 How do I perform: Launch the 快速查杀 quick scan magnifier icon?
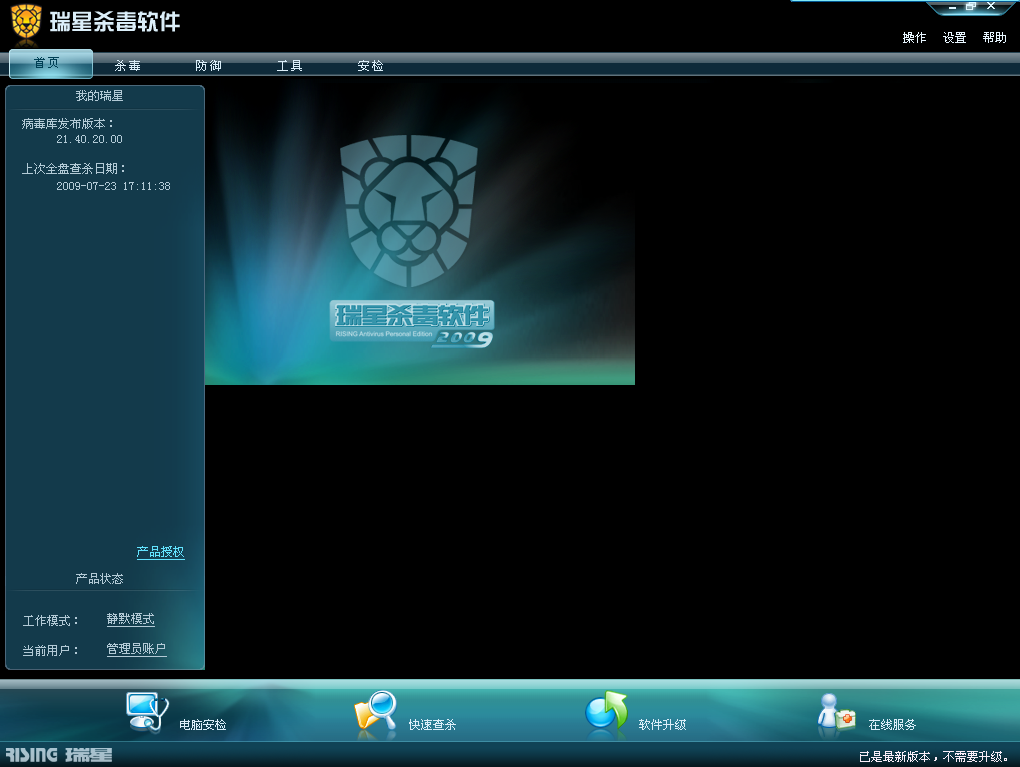coord(376,714)
